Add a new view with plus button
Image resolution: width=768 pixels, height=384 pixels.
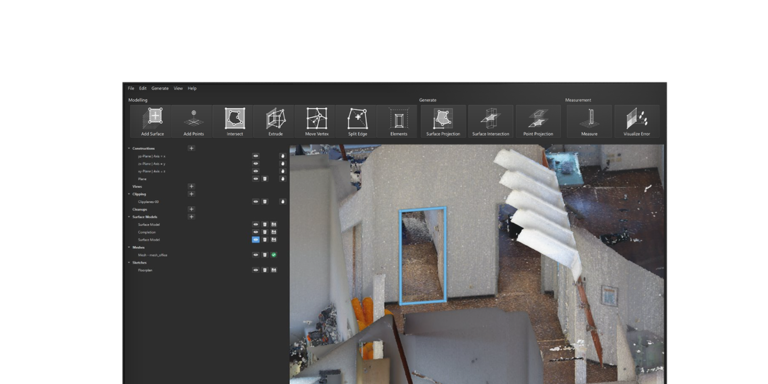192,186
